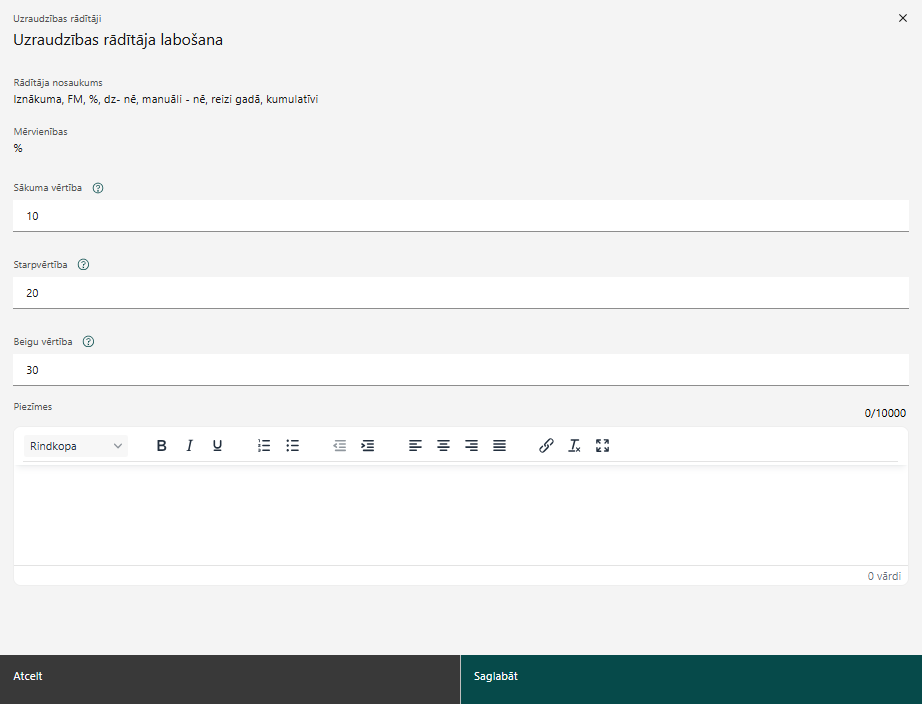This screenshot has height=704, width=922.
Task: Insert a bulleted list
Action: (292, 446)
